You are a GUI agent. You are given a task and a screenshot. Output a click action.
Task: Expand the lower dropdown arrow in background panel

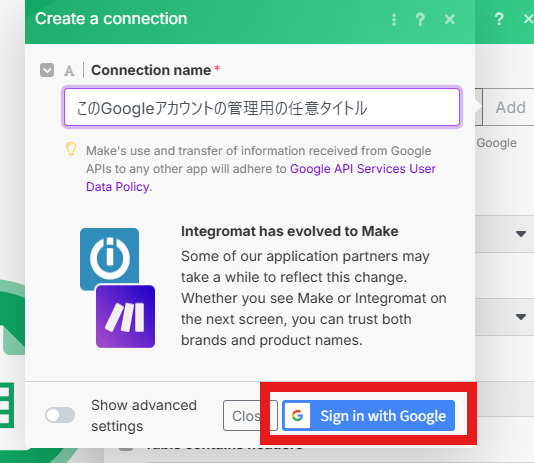pyautogui.click(x=521, y=317)
